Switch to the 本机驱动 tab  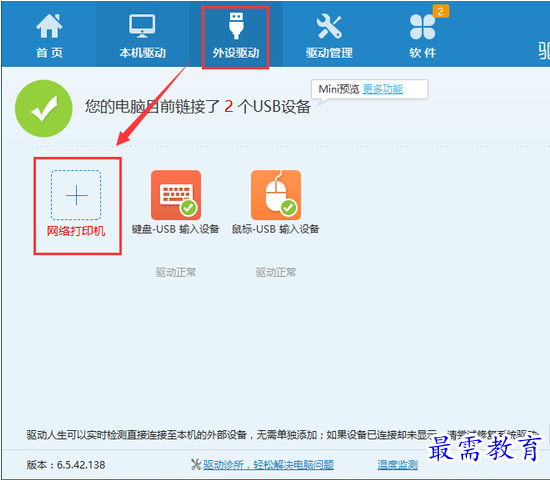coord(142,35)
